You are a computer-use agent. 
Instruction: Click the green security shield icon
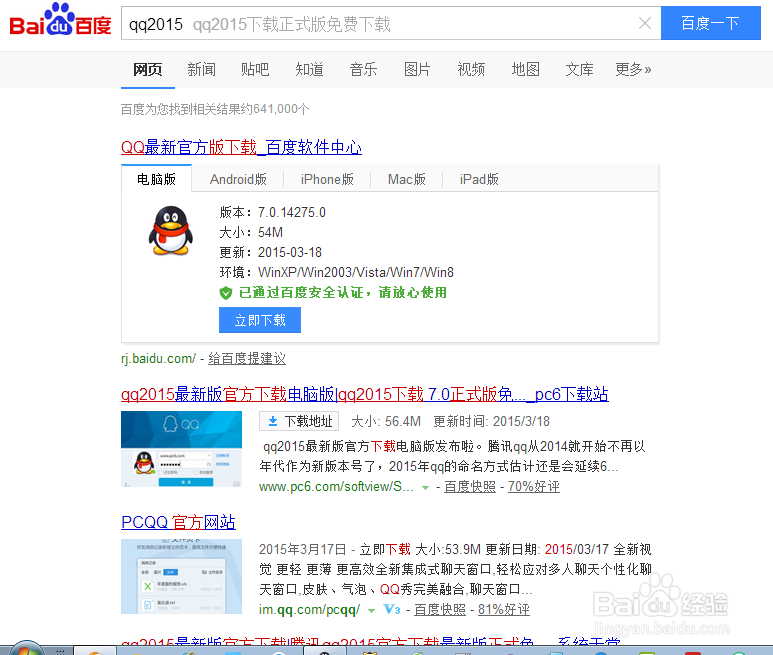pos(226,293)
